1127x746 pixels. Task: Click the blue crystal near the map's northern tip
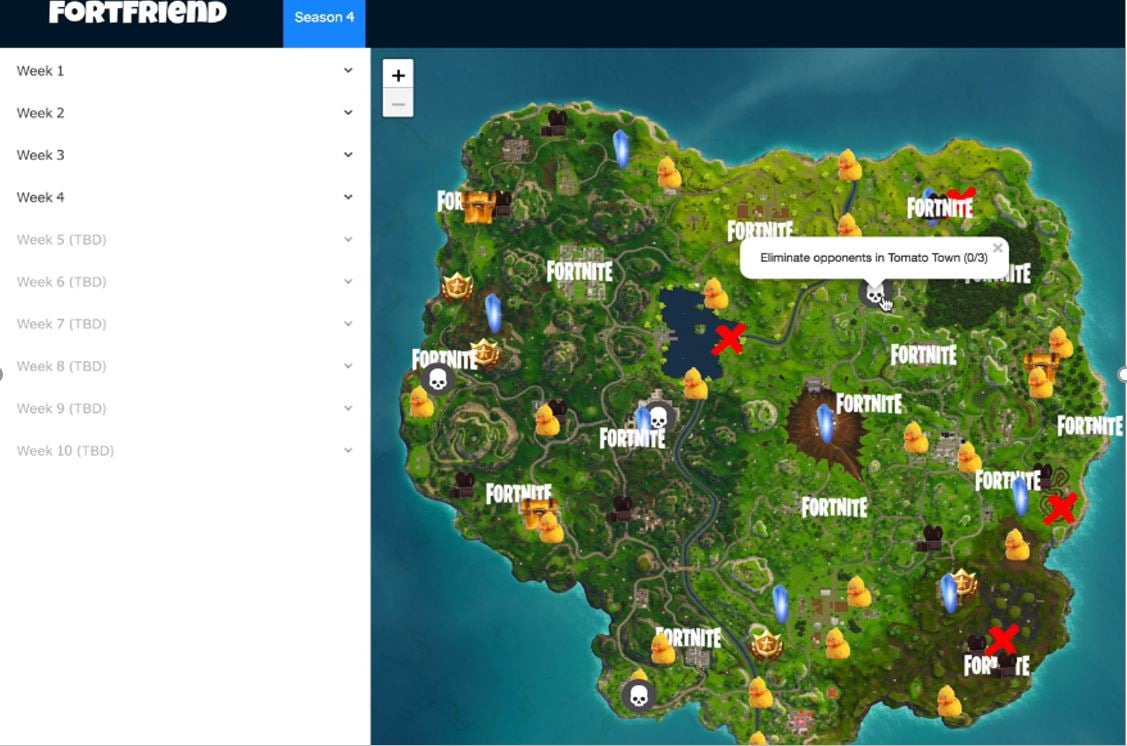point(621,148)
